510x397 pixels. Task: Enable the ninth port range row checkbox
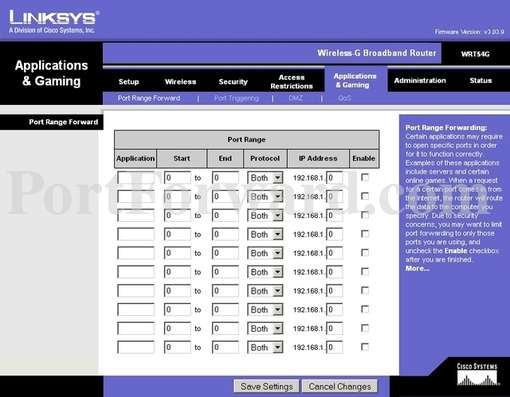(365, 328)
